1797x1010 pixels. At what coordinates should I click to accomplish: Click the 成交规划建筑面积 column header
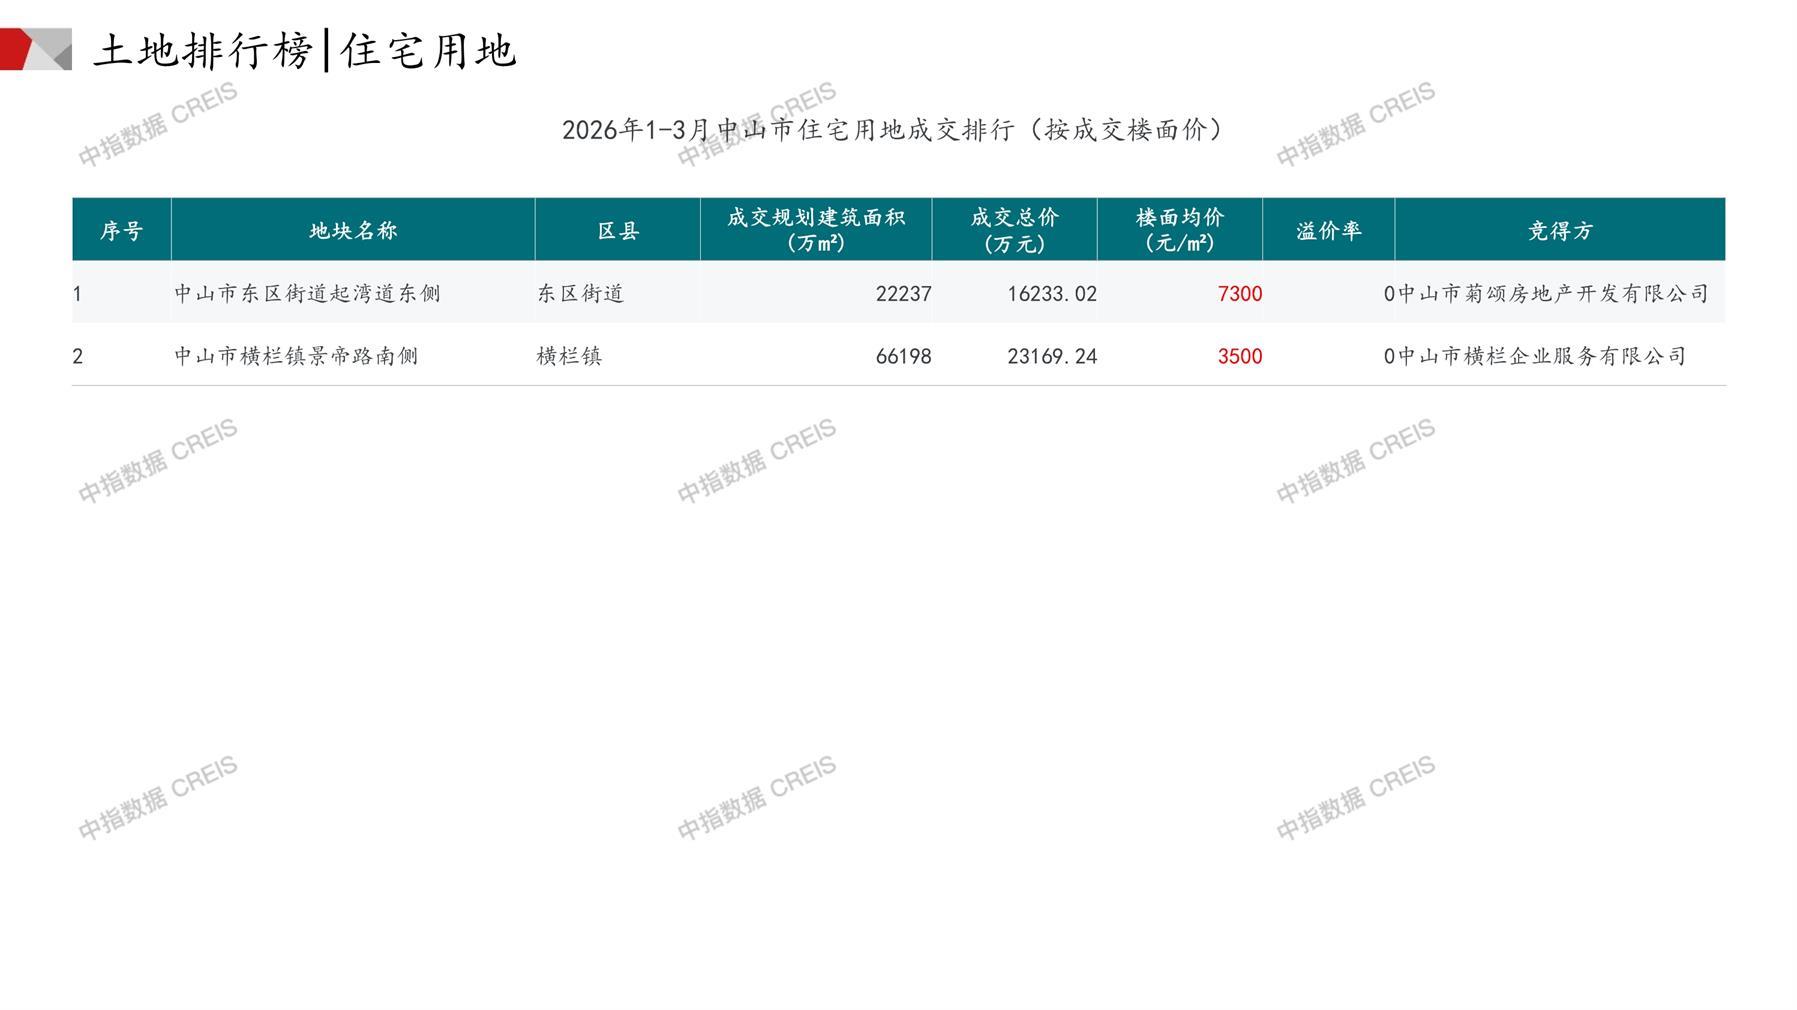point(815,230)
